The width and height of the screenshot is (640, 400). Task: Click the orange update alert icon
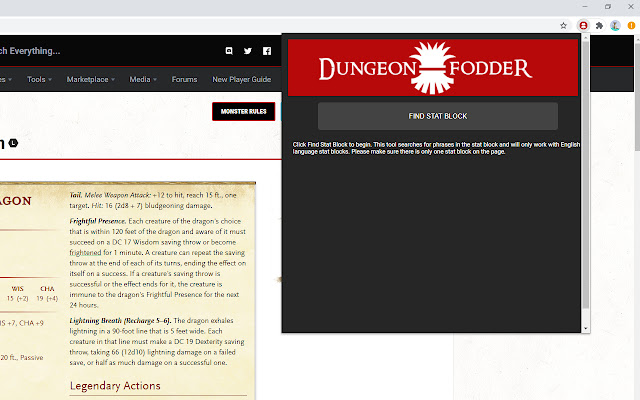(x=631, y=26)
